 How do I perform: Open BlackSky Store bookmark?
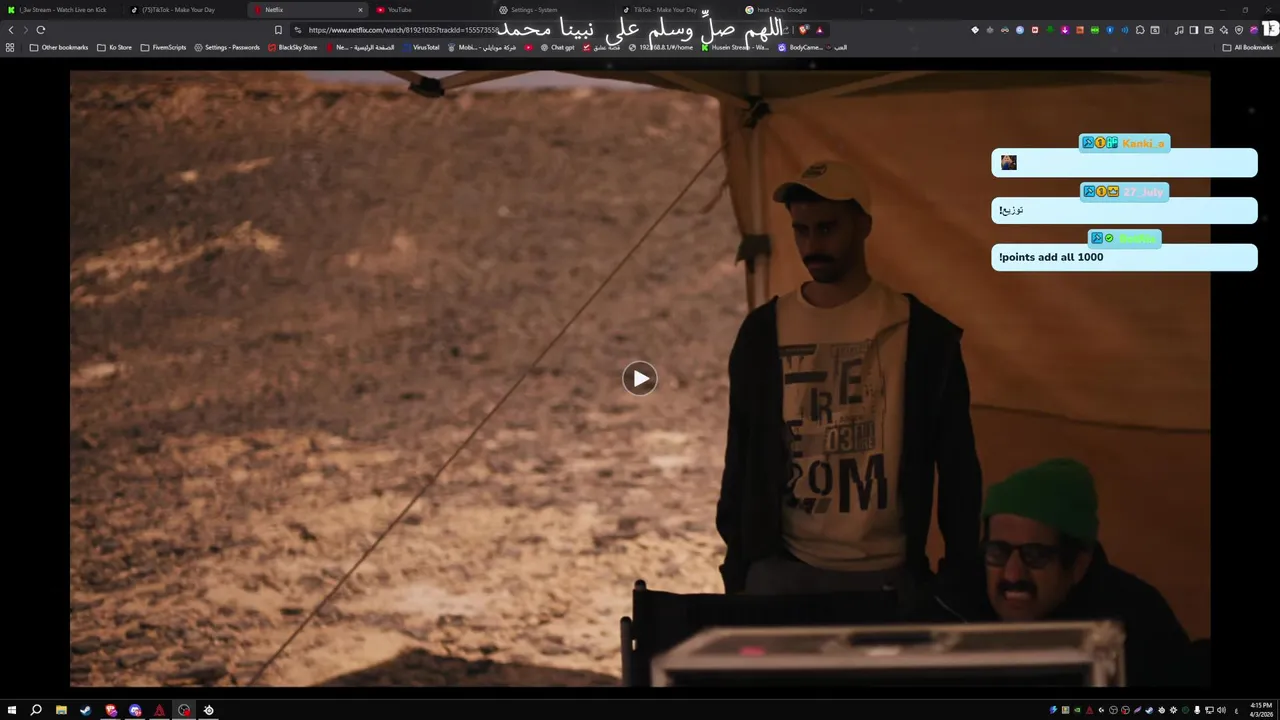pos(292,47)
